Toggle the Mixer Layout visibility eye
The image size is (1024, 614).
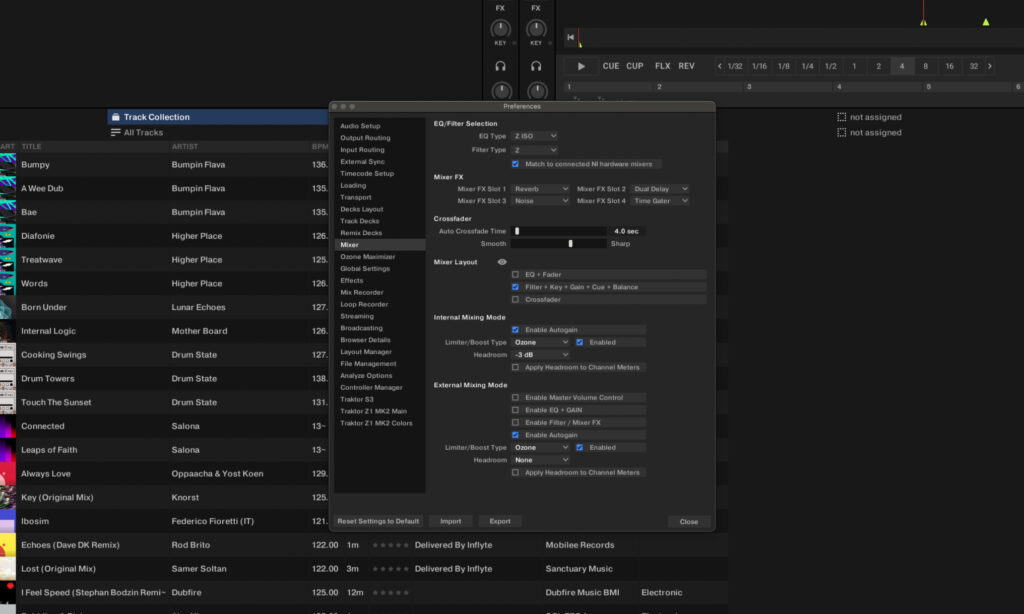click(x=500, y=261)
